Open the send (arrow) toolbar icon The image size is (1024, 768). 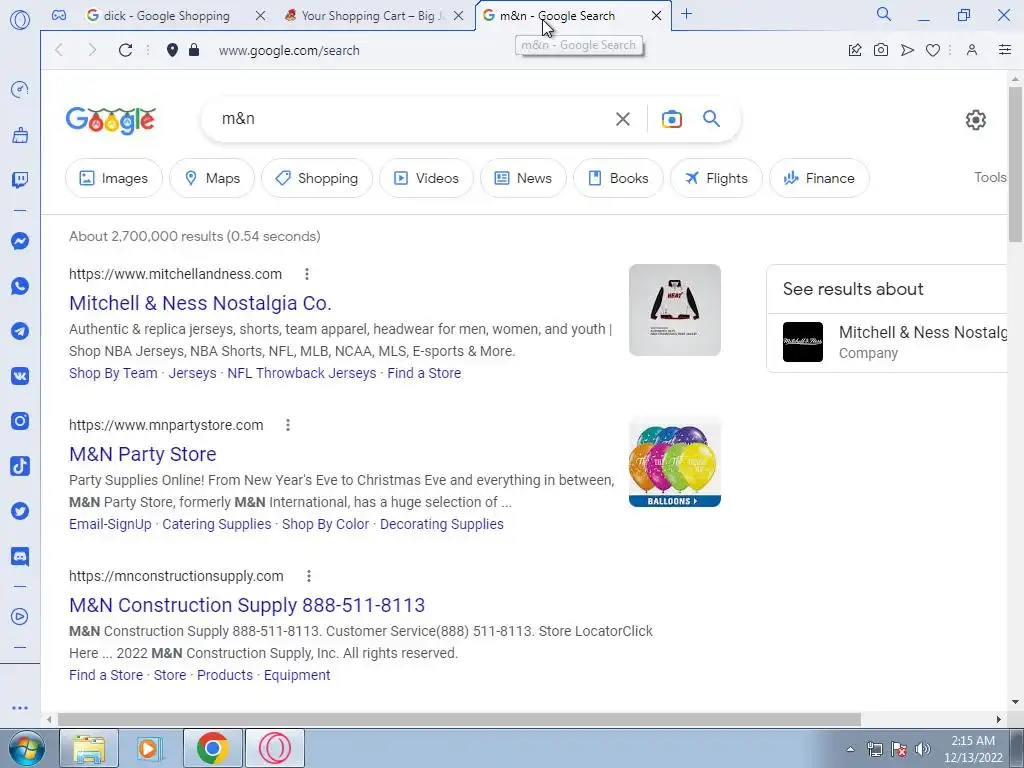coord(907,50)
